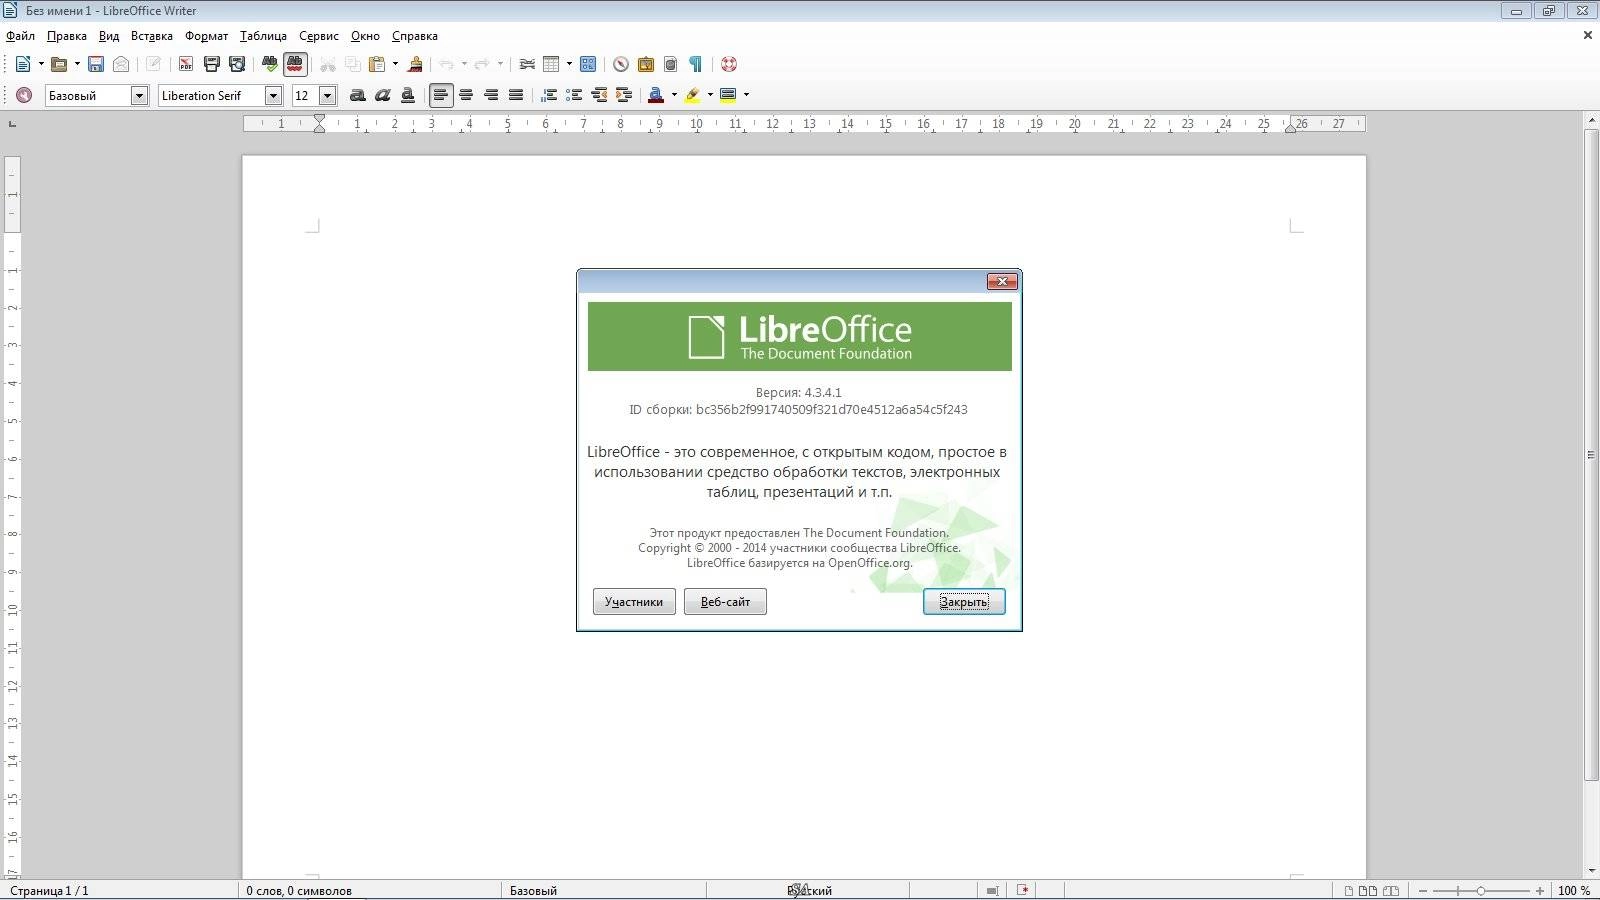This screenshot has width=1600, height=900.
Task: Click the Numbering list icon
Action: click(x=549, y=95)
